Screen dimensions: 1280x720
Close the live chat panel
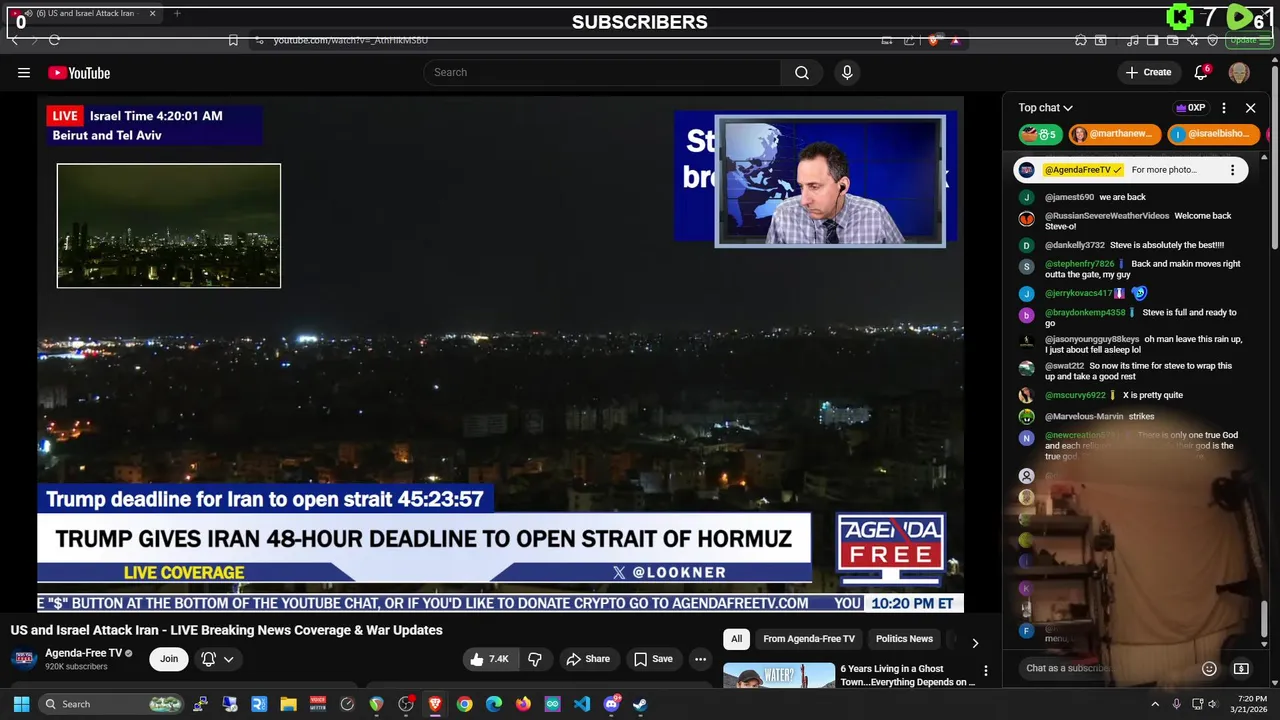click(1250, 108)
